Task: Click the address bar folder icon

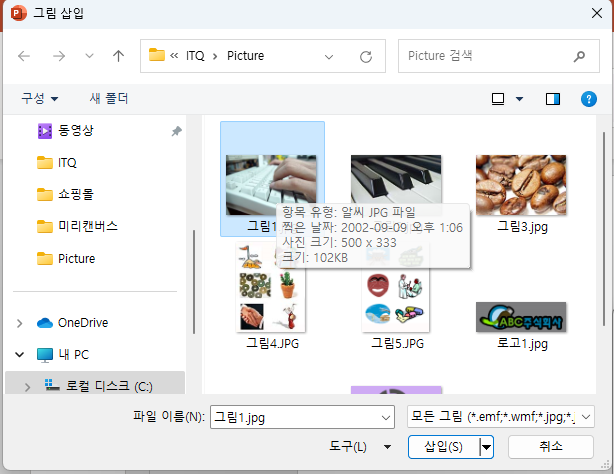Action: (157, 55)
